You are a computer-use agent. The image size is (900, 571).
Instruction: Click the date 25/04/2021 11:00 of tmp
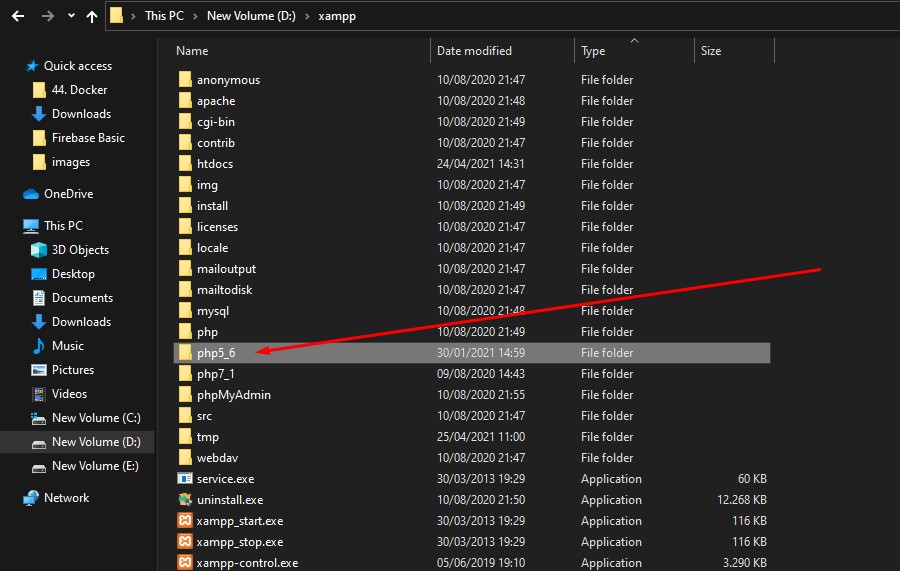point(481,437)
